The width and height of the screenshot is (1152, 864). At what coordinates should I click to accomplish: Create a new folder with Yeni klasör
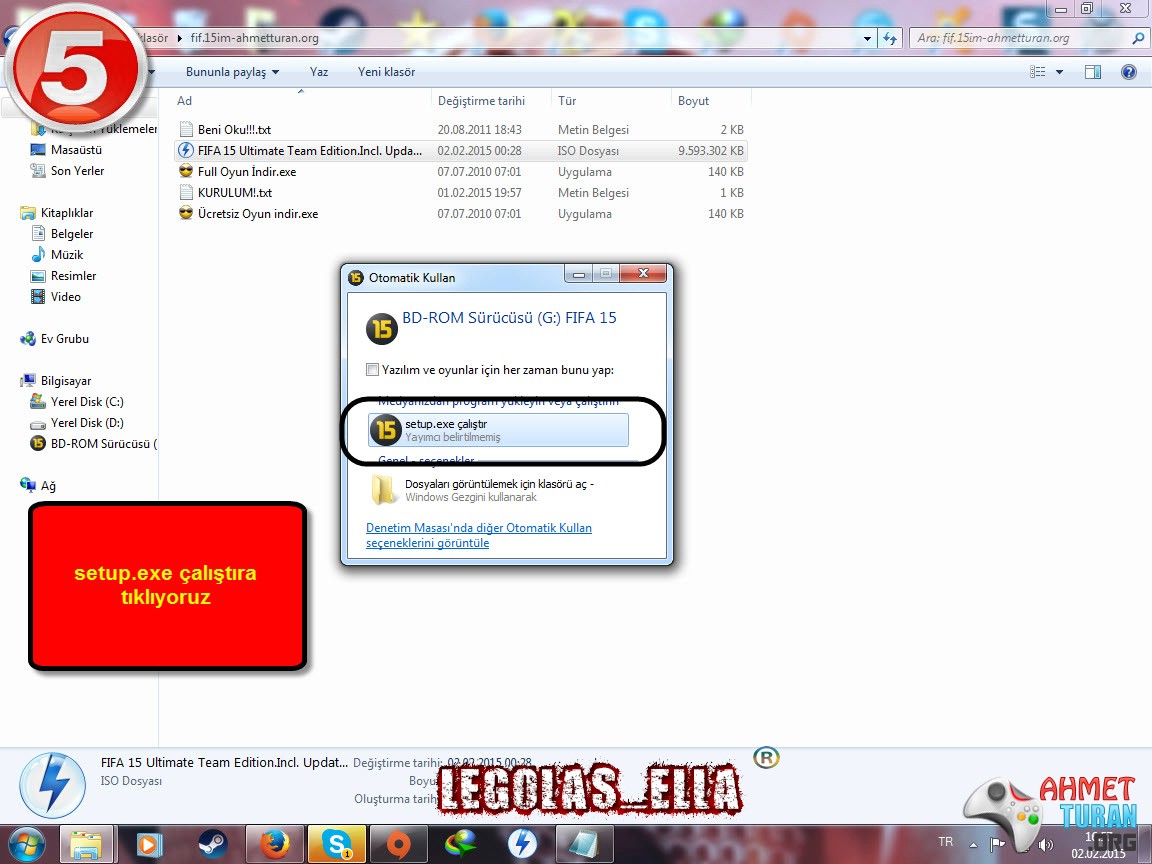pyautogui.click(x=386, y=72)
